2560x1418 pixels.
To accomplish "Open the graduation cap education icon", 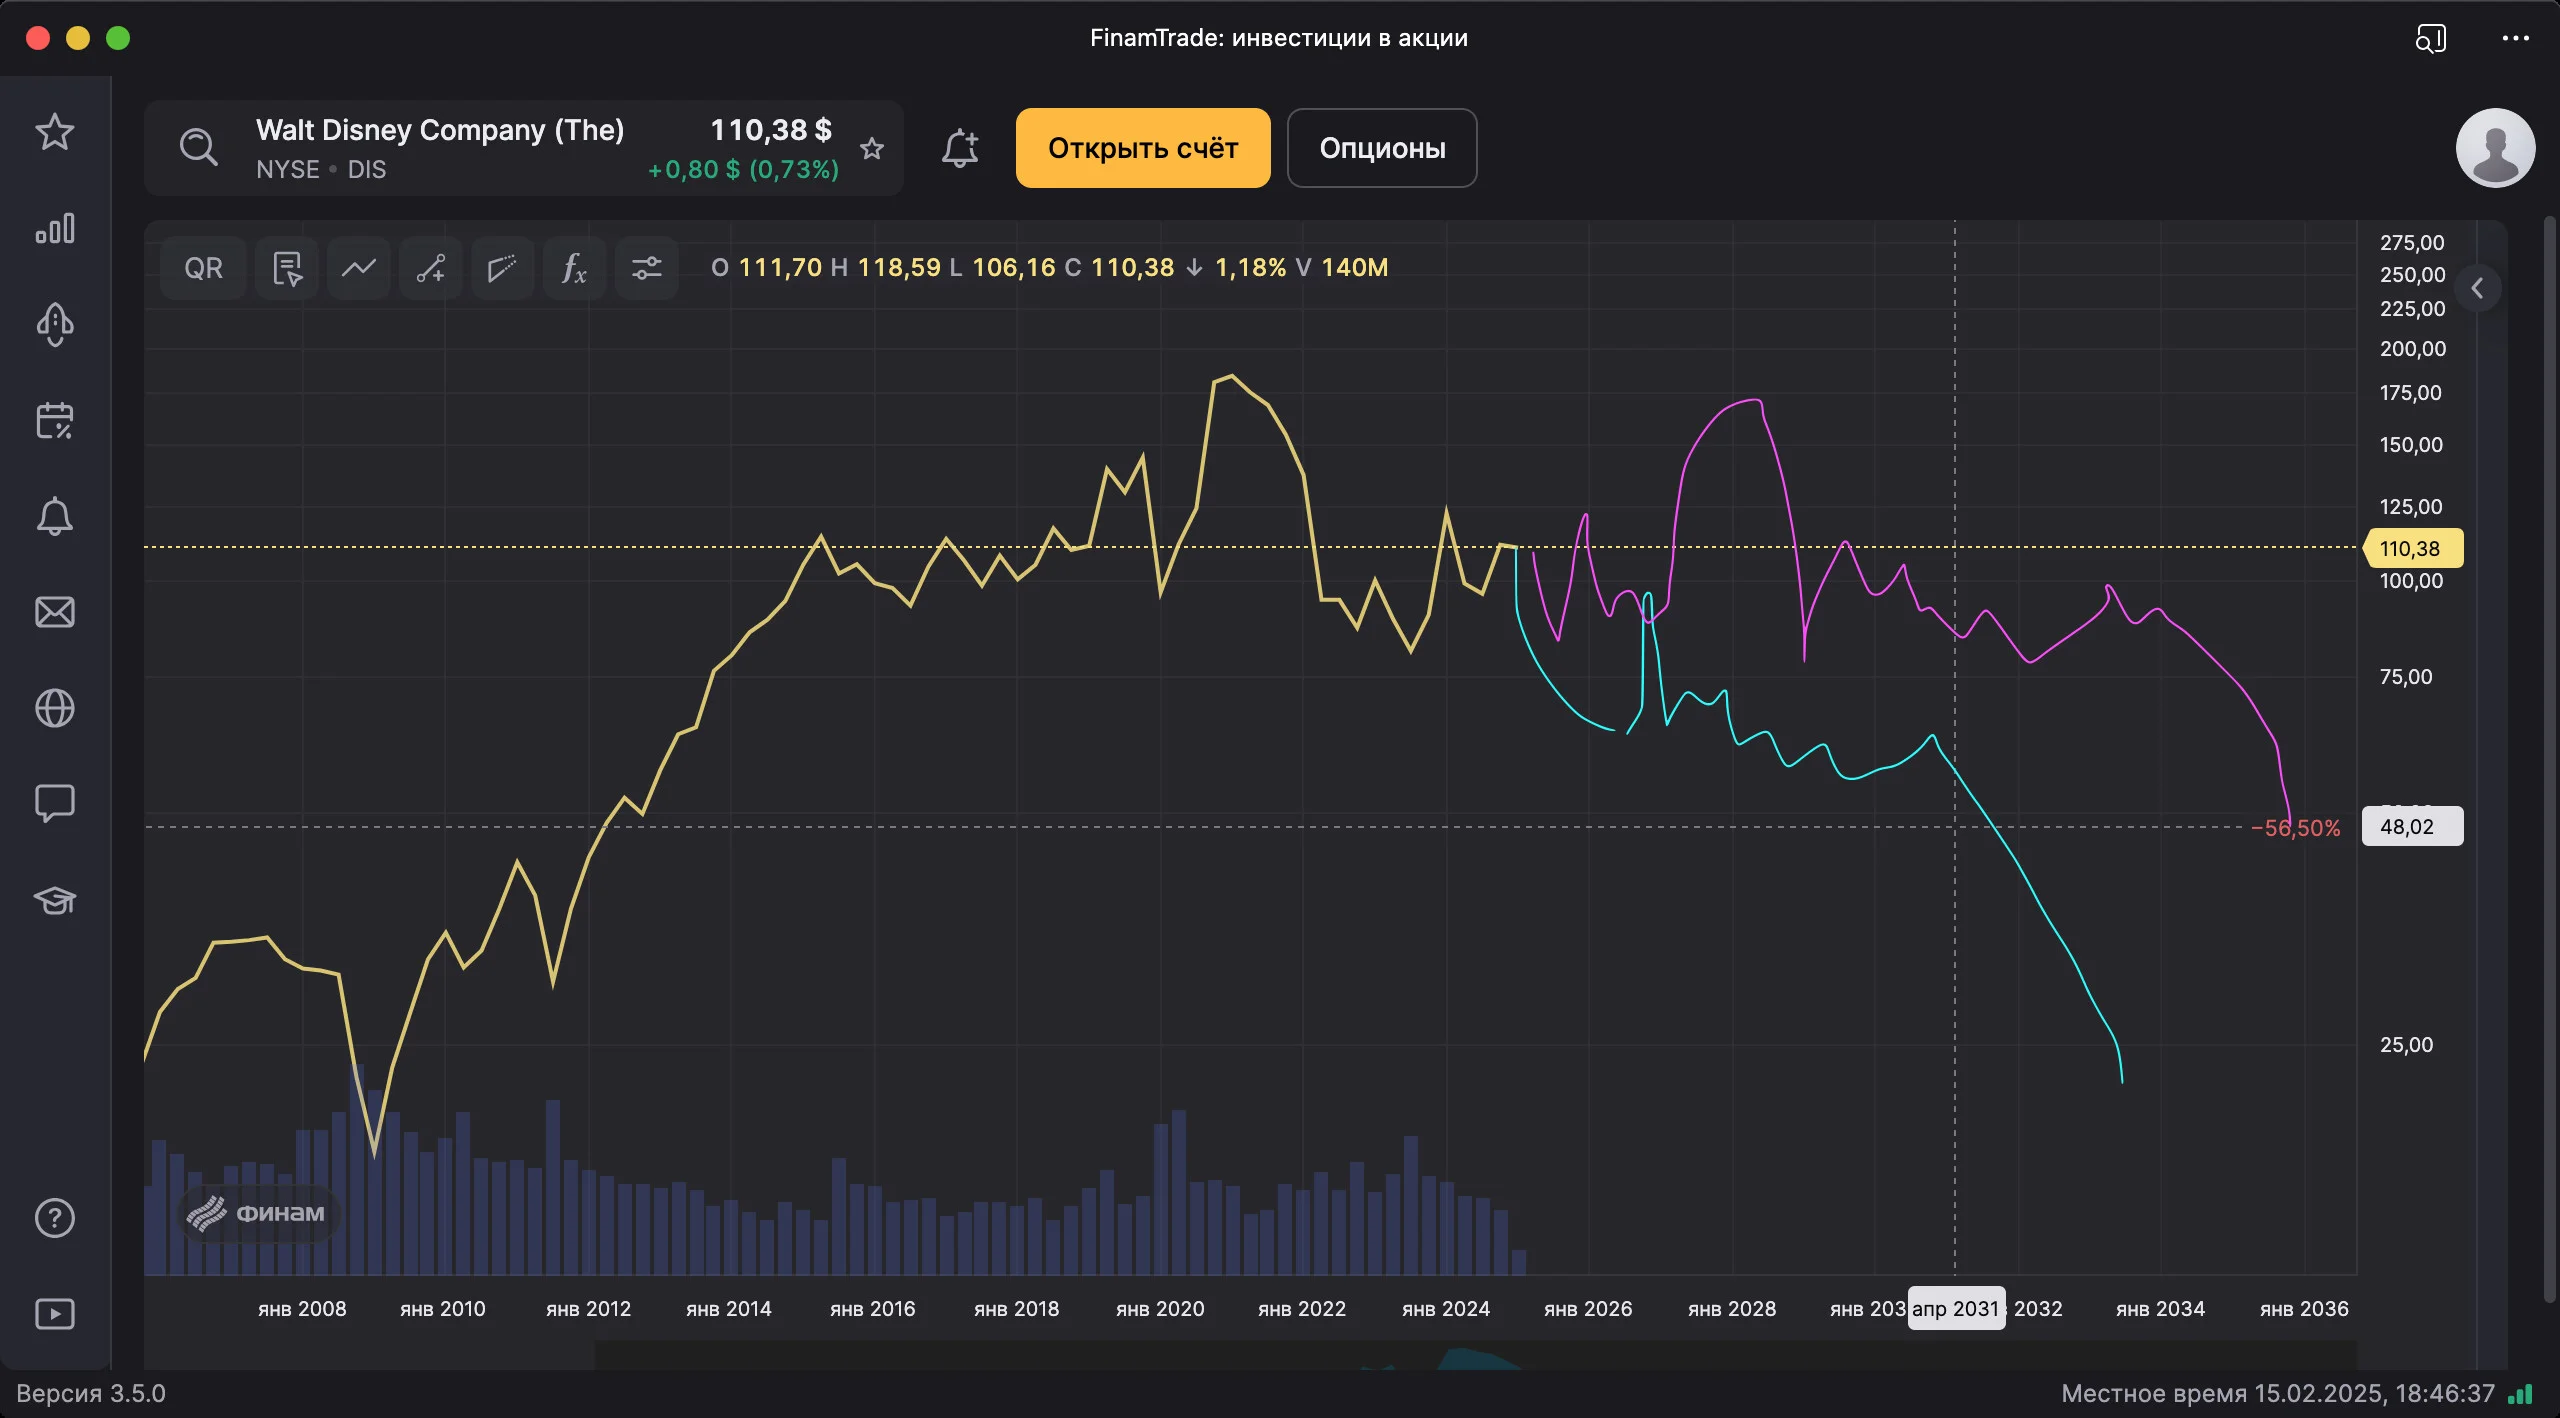I will point(54,900).
